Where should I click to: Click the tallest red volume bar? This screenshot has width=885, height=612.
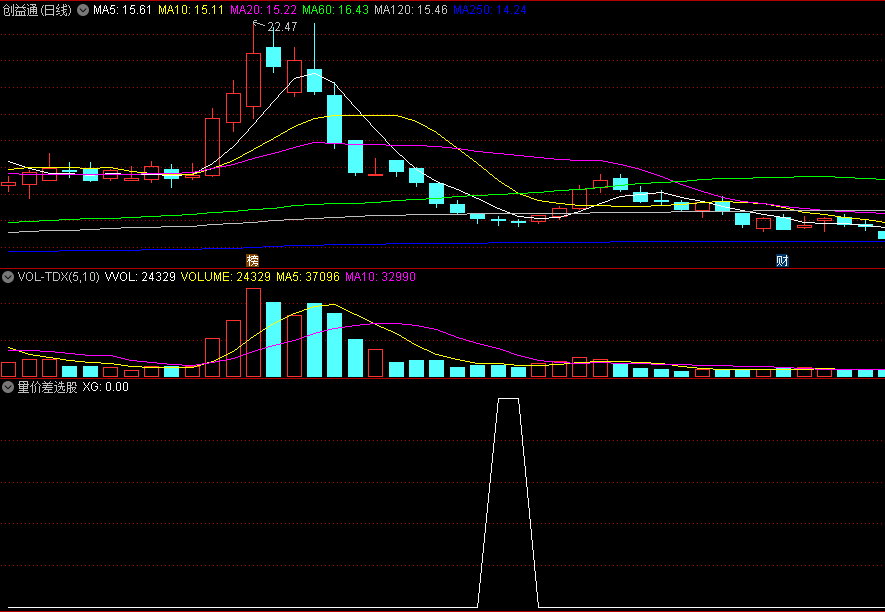(x=253, y=333)
